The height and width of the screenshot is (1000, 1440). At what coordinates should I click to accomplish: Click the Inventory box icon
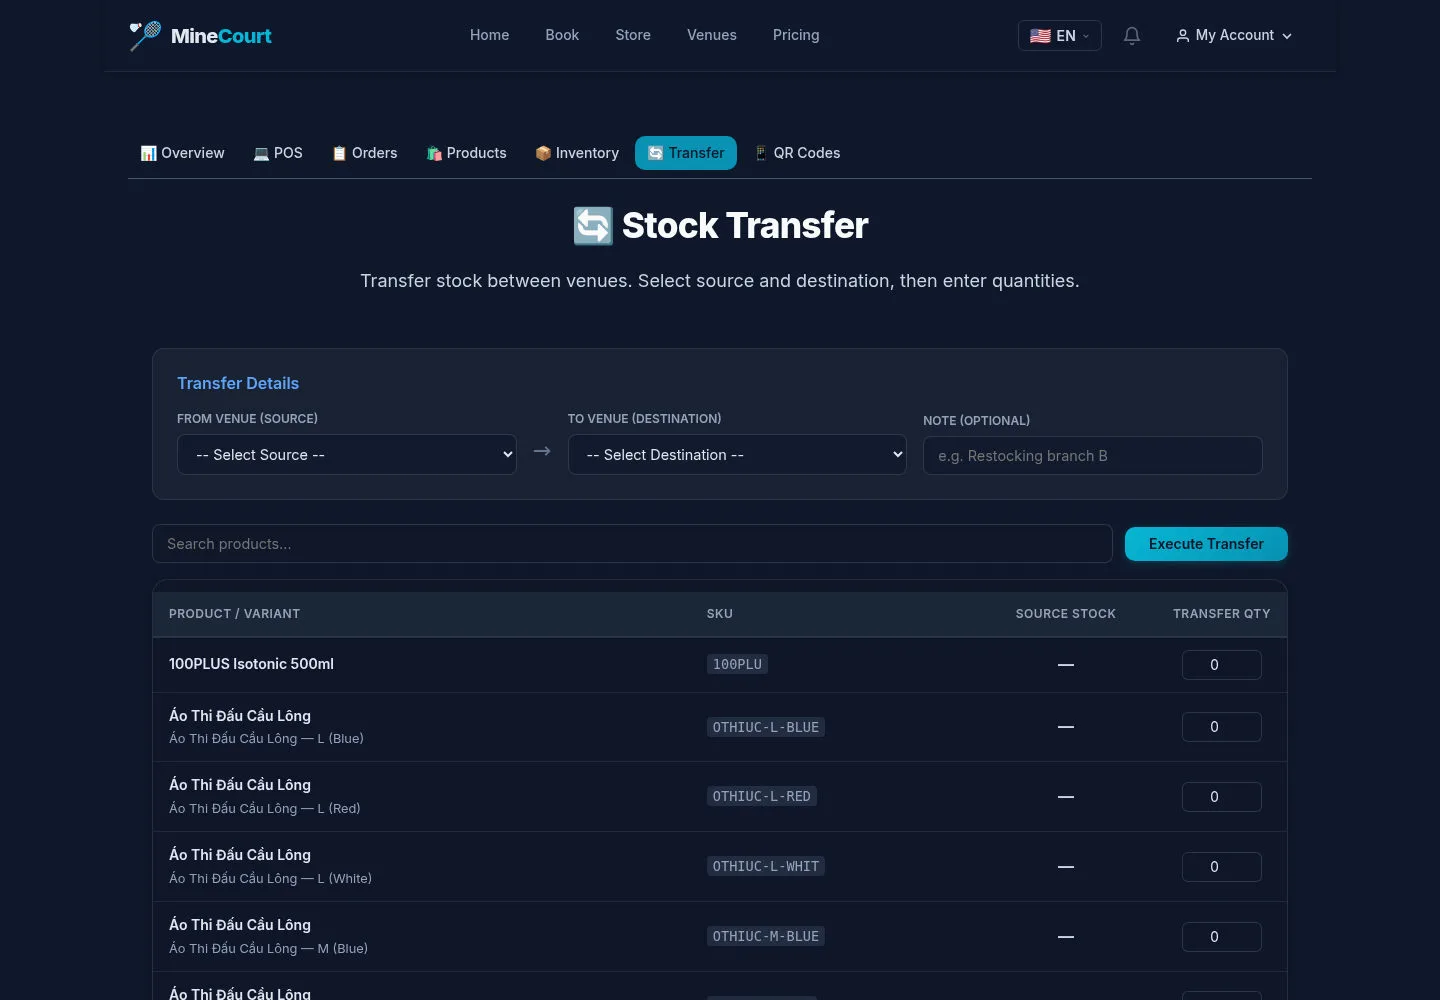(543, 153)
